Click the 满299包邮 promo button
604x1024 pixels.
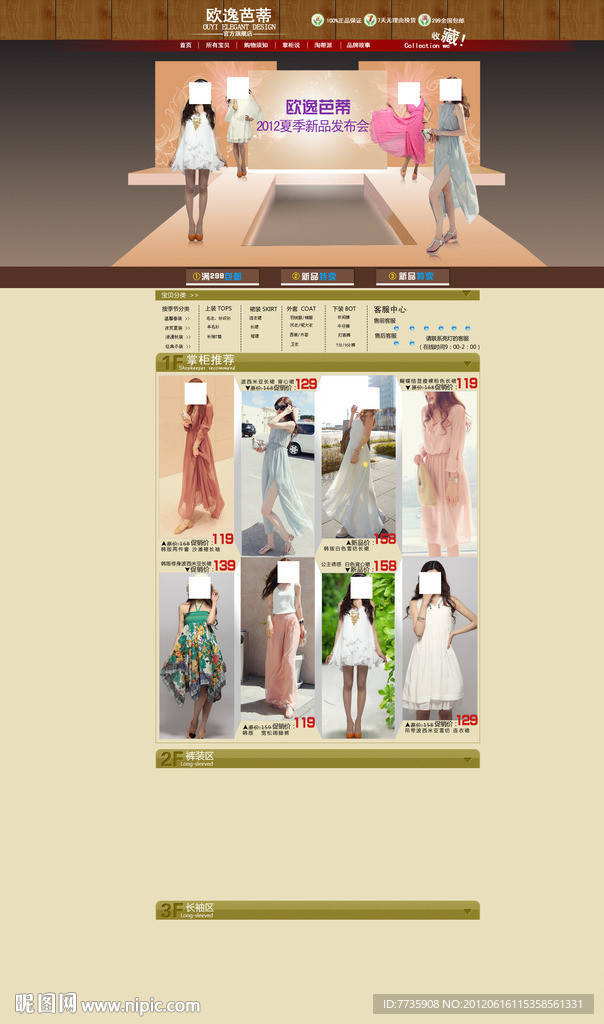pyautogui.click(x=222, y=276)
